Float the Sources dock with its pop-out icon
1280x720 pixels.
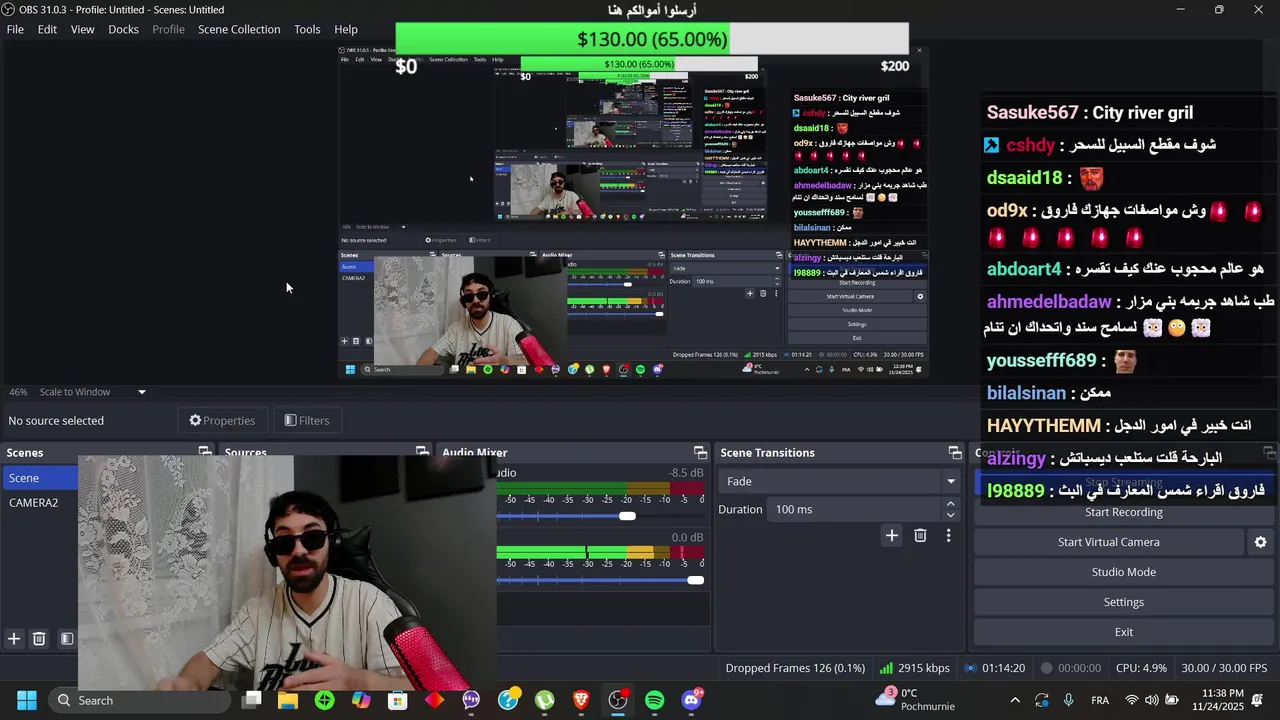pyautogui.click(x=422, y=453)
